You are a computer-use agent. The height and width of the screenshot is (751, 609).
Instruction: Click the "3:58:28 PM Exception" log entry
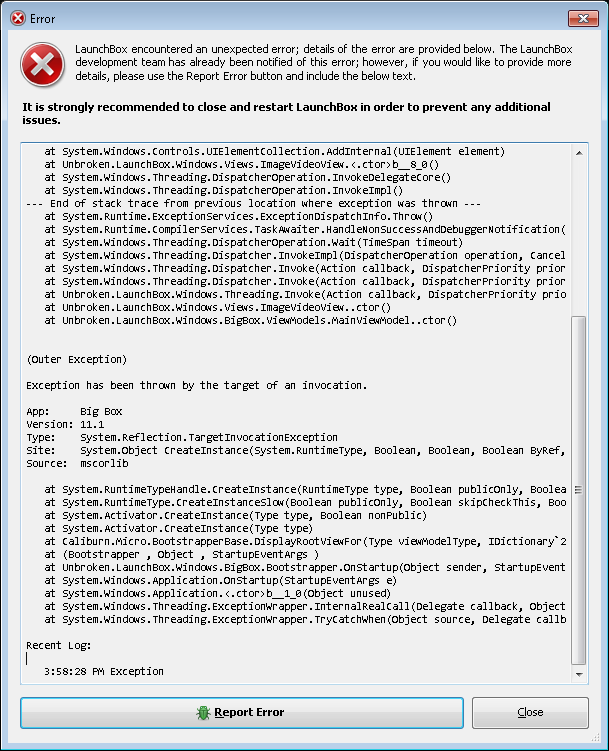[x=104, y=671]
